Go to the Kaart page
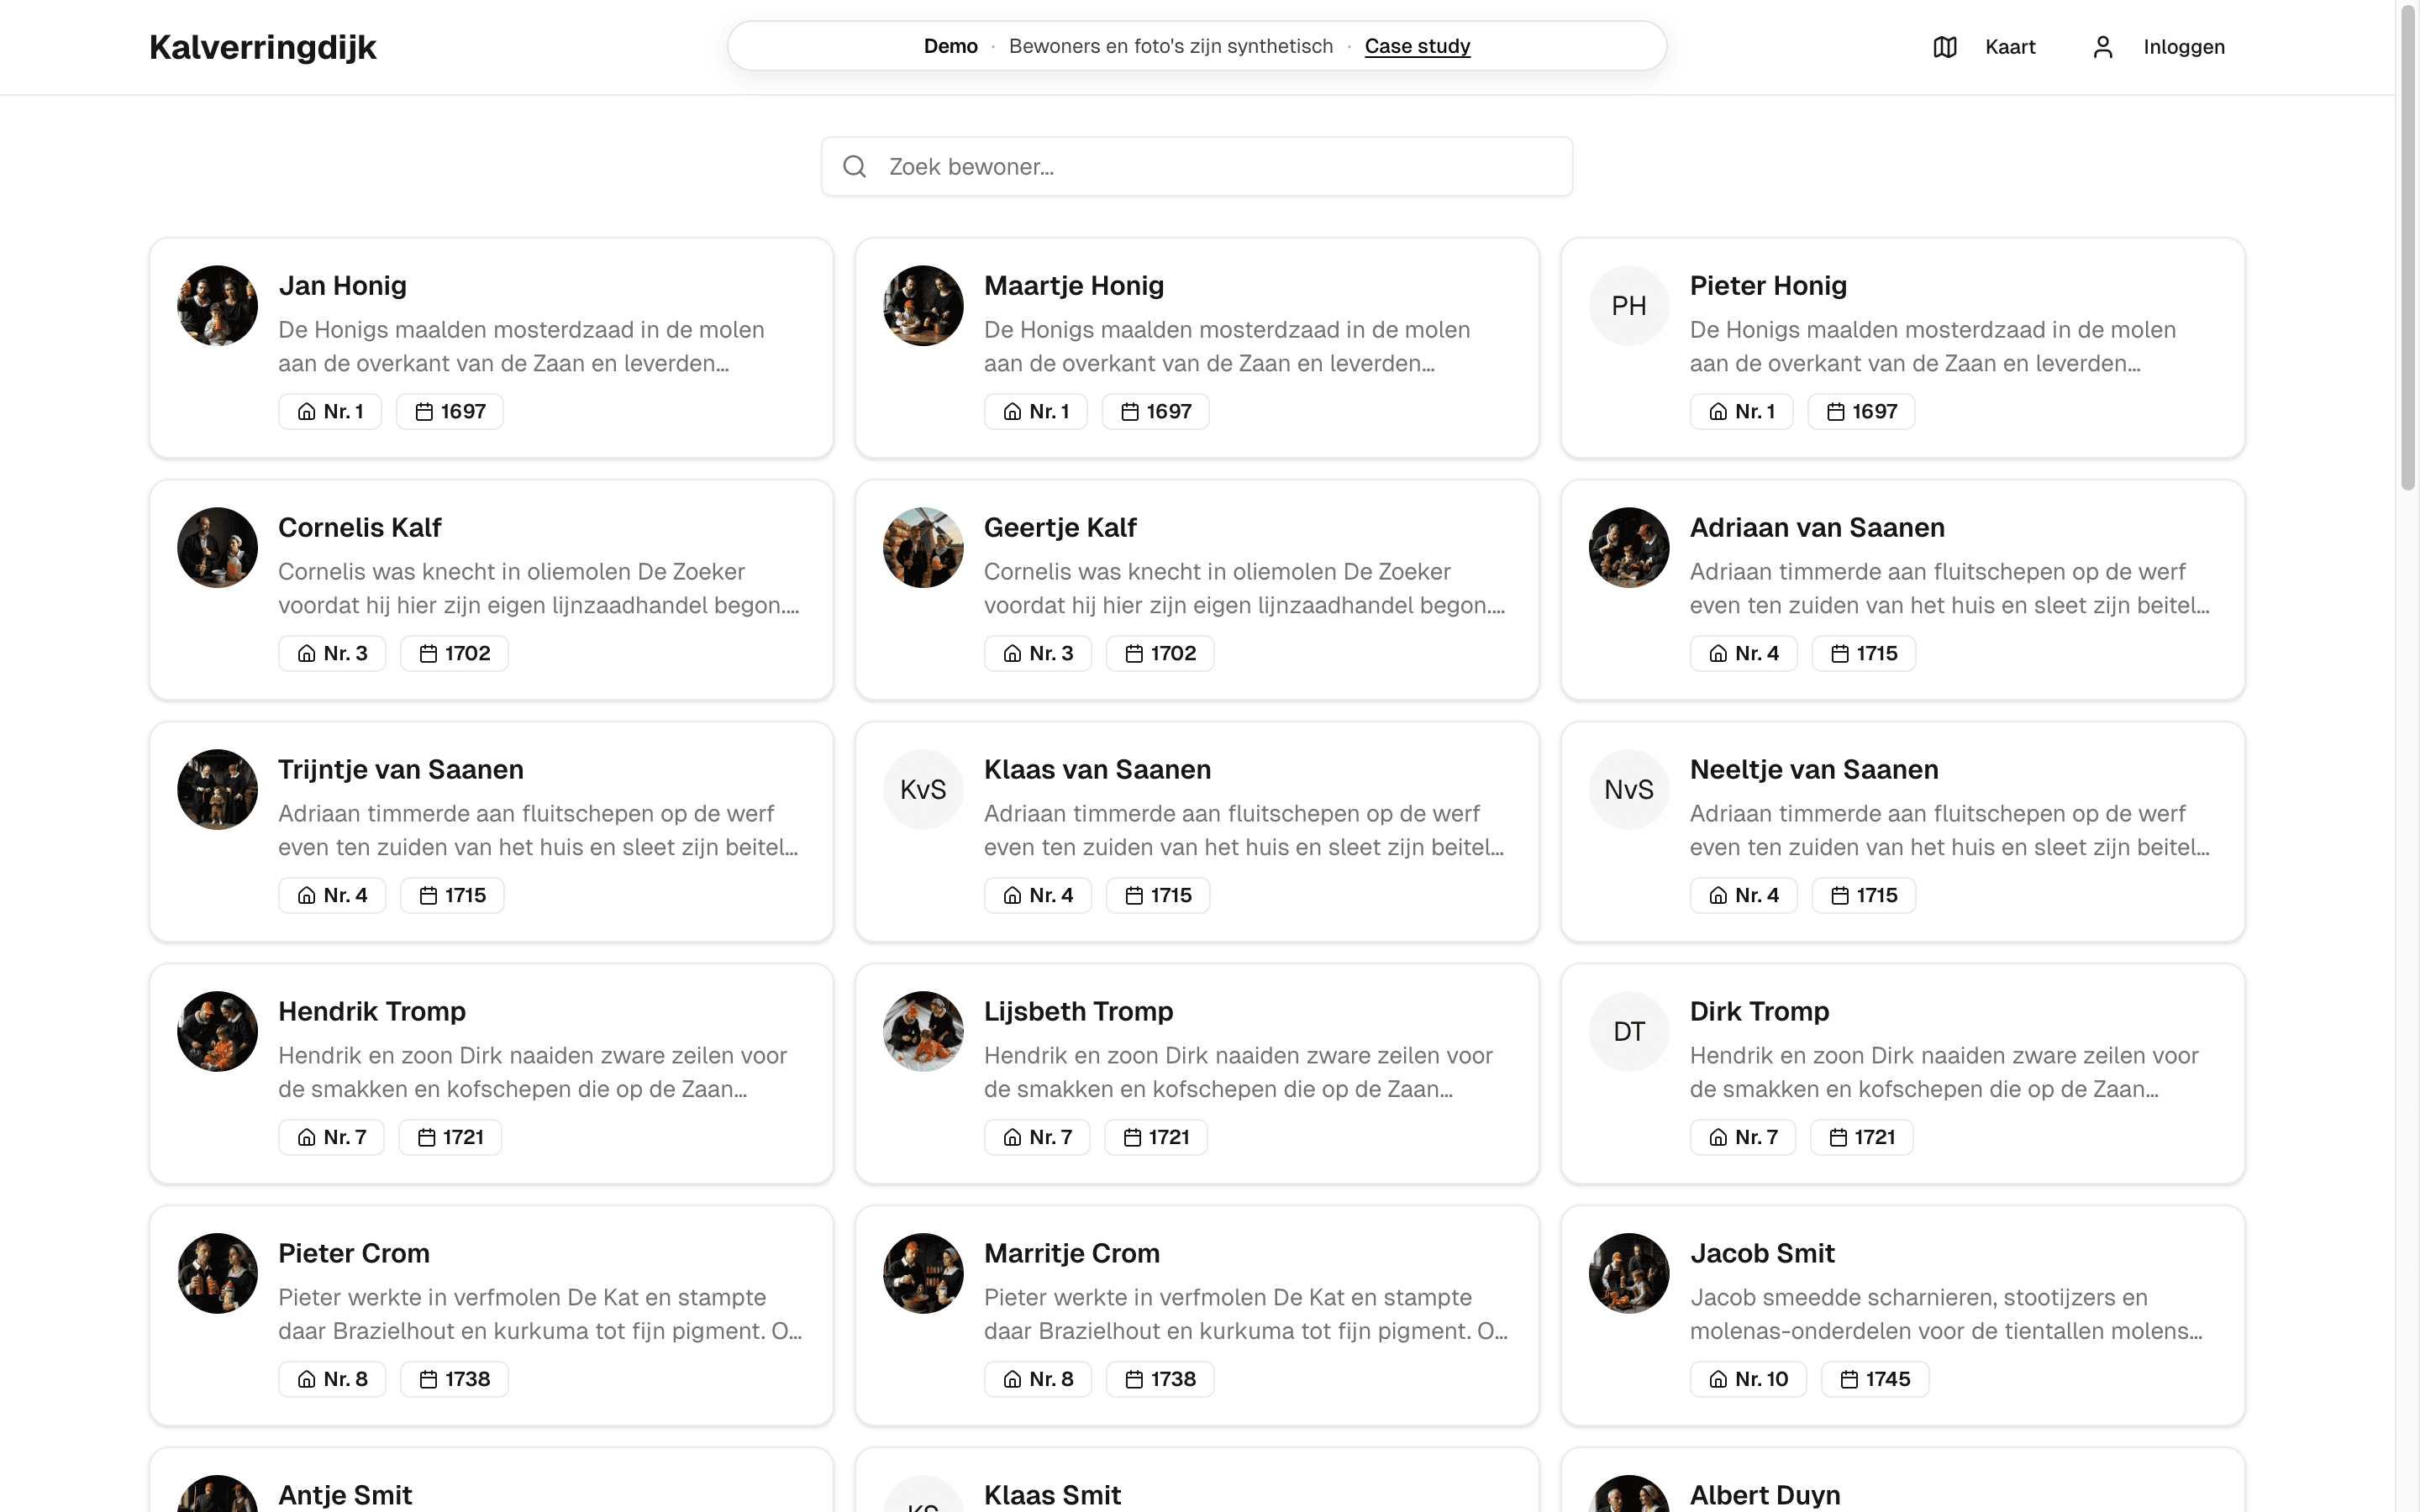 pyautogui.click(x=2010, y=47)
